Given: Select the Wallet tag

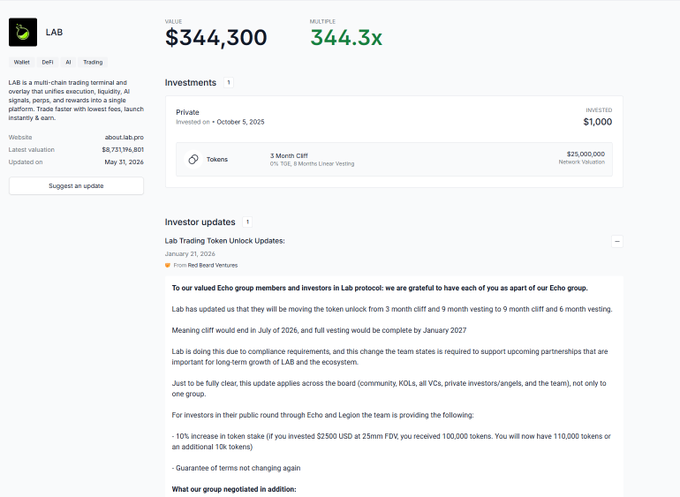Looking at the screenshot, I should 22,62.
